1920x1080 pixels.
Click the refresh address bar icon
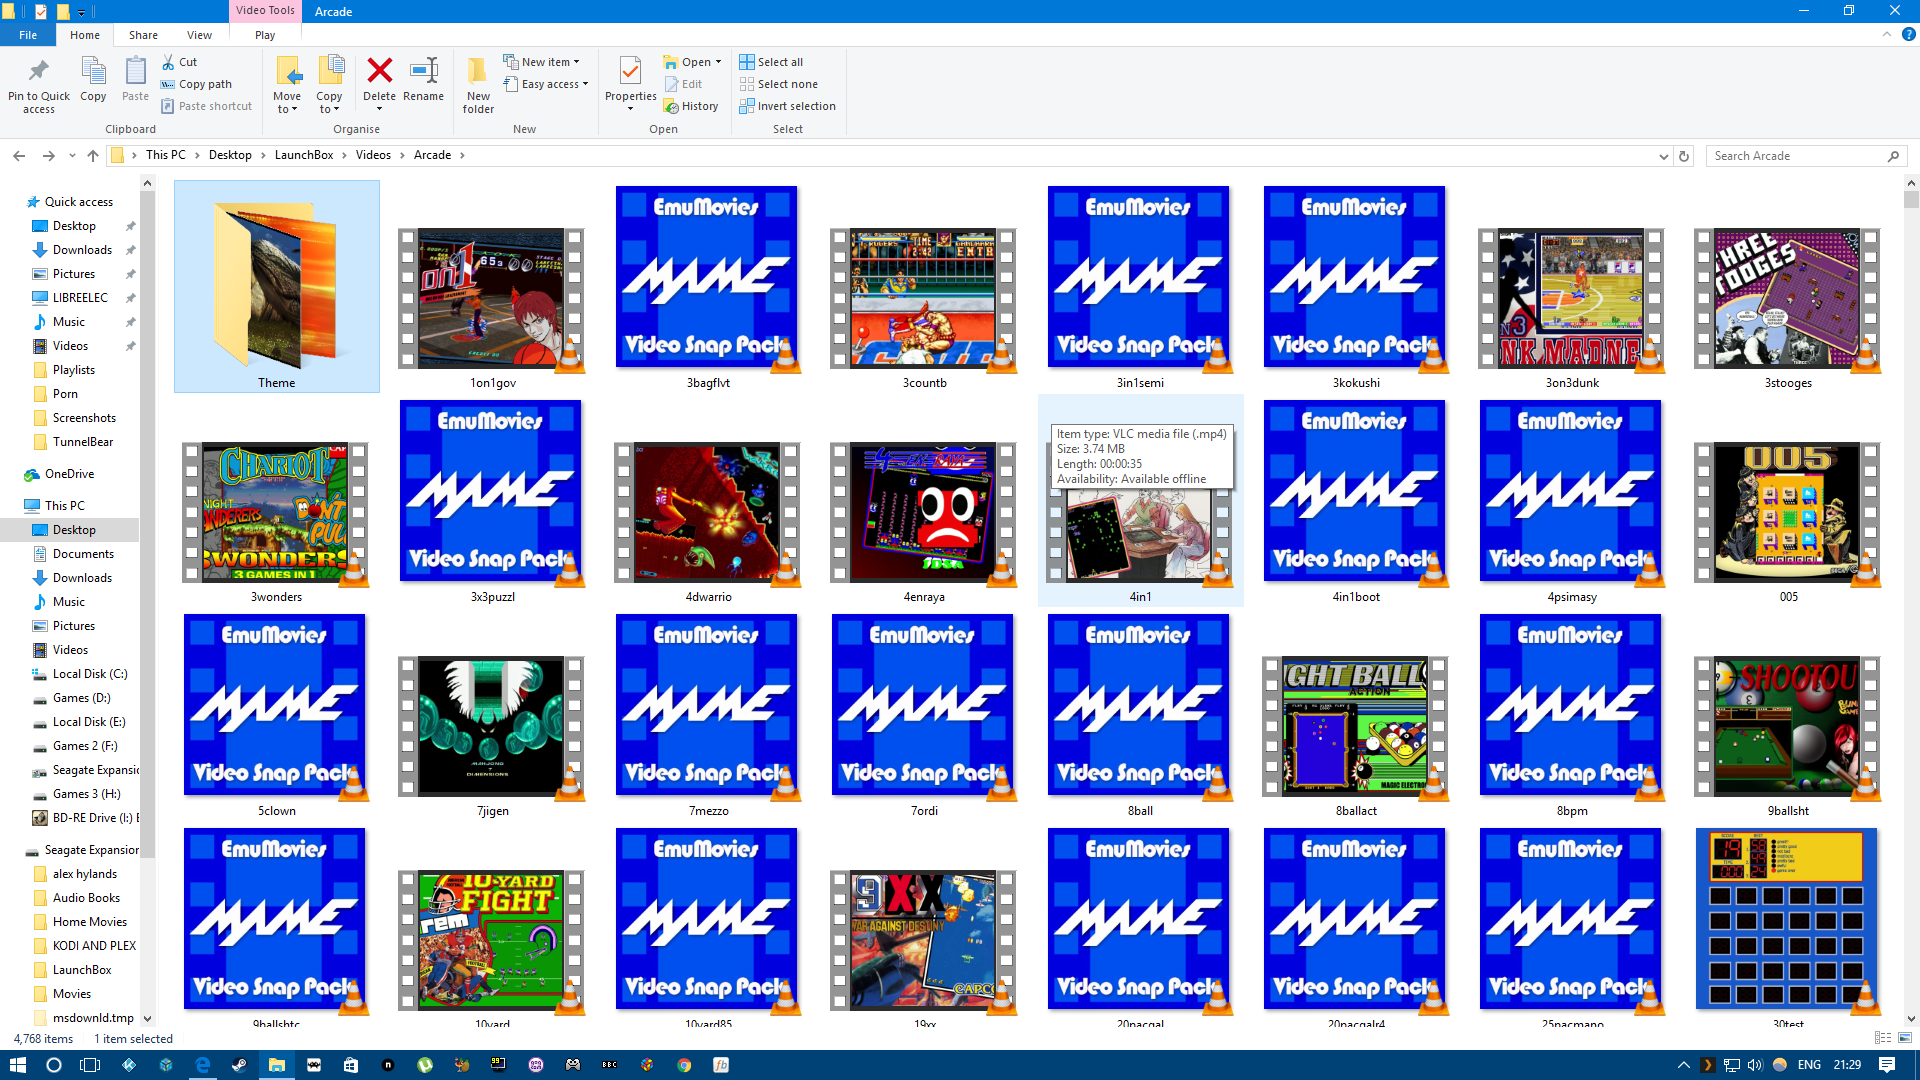click(x=1684, y=156)
